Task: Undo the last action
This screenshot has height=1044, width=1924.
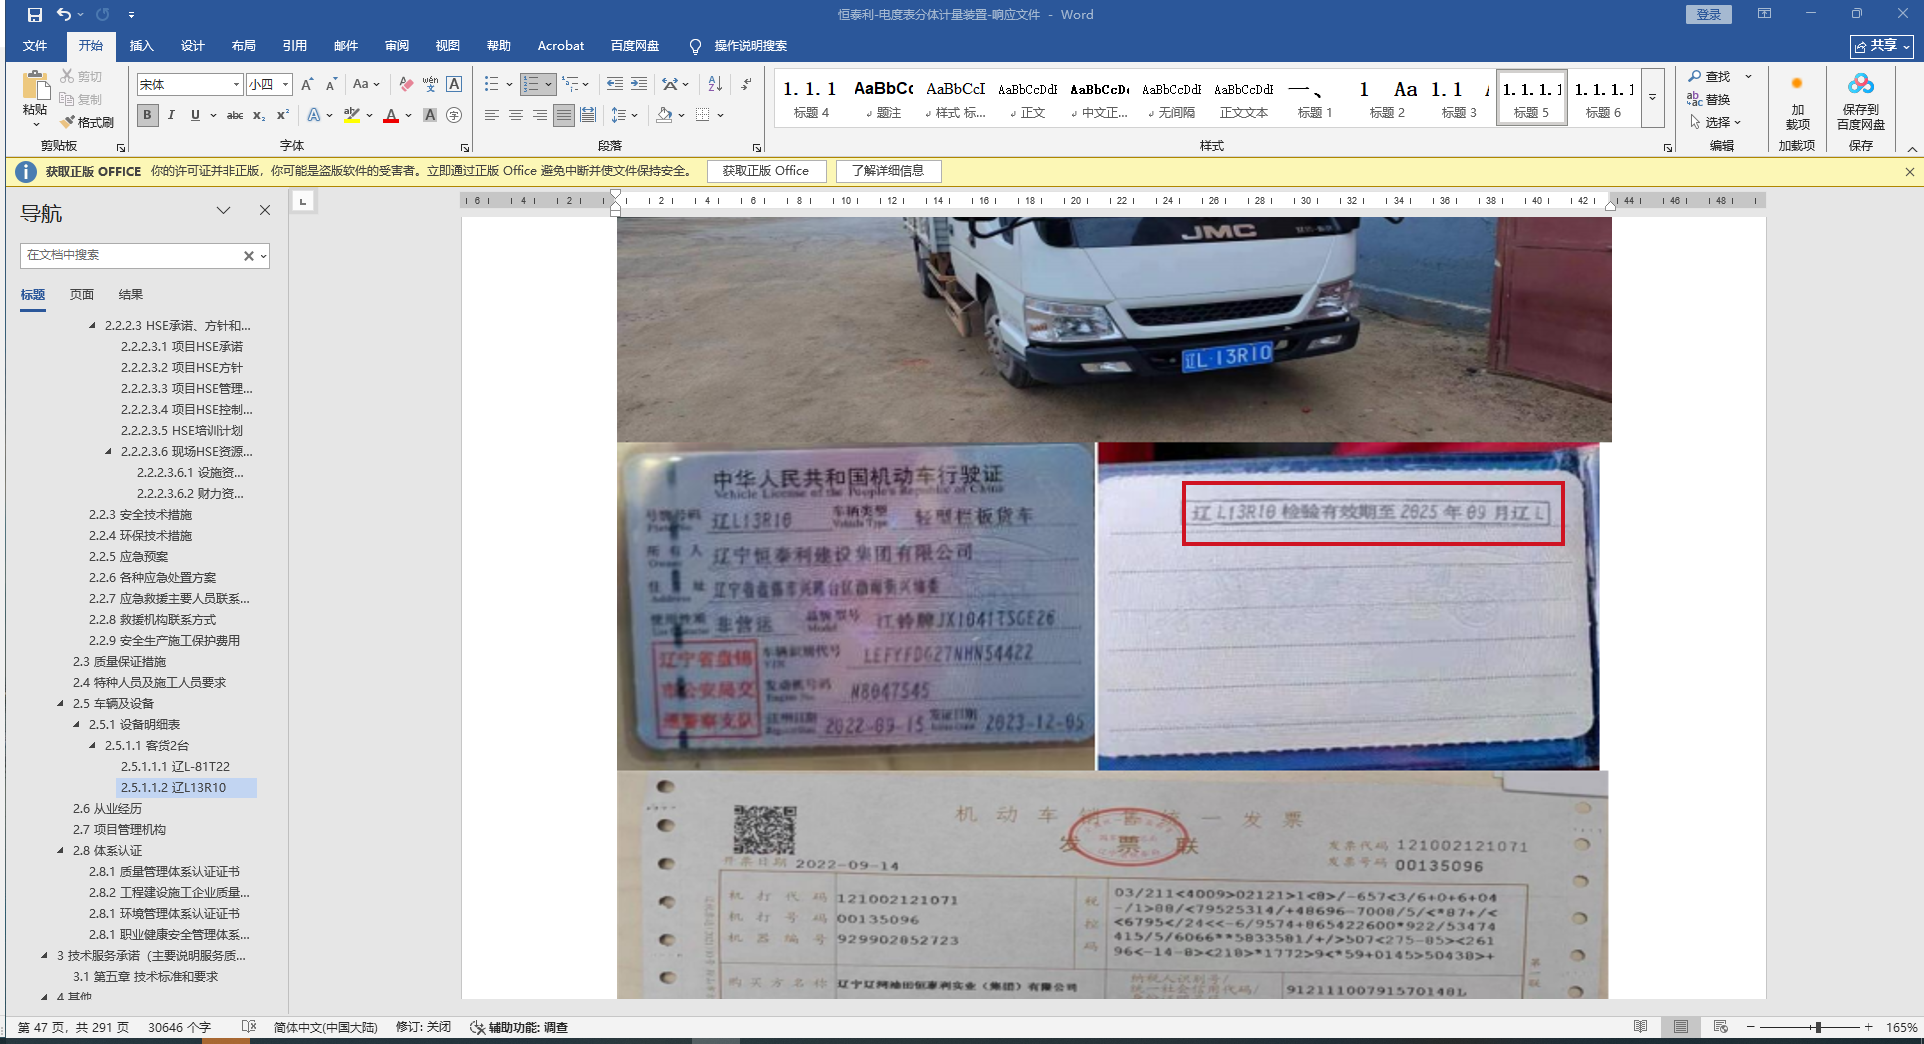Action: pyautogui.click(x=64, y=15)
